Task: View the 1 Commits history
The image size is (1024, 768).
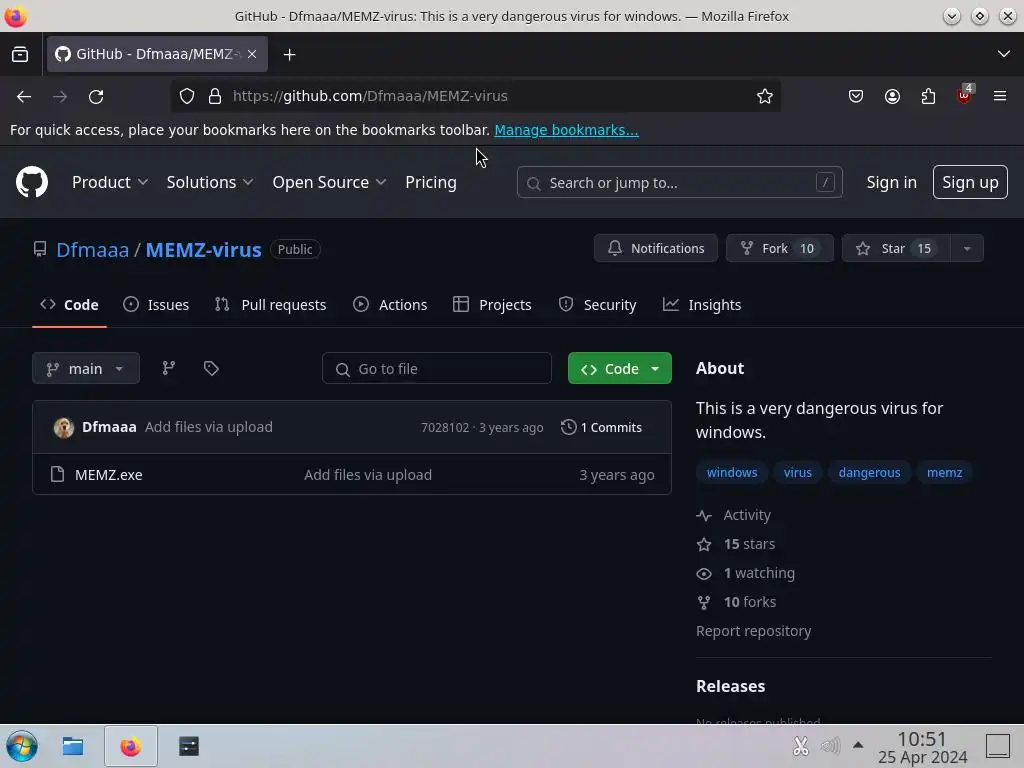Action: click(x=601, y=427)
